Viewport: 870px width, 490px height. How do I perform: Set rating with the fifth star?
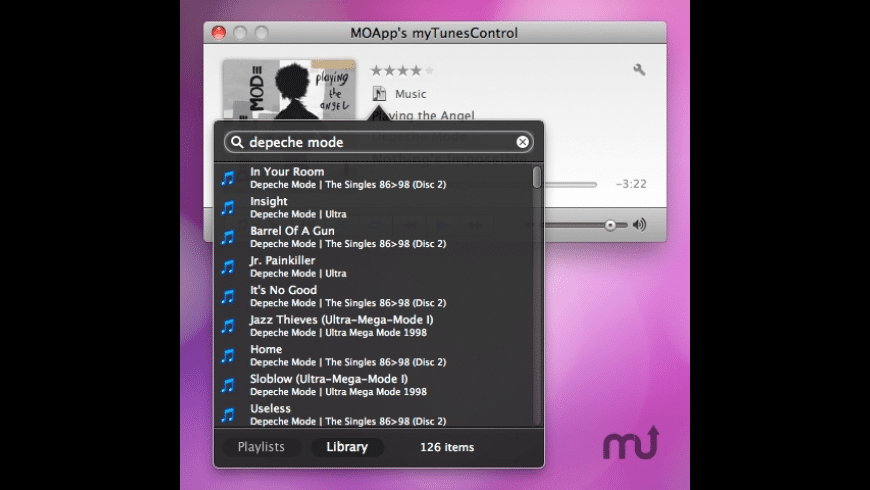[429, 70]
